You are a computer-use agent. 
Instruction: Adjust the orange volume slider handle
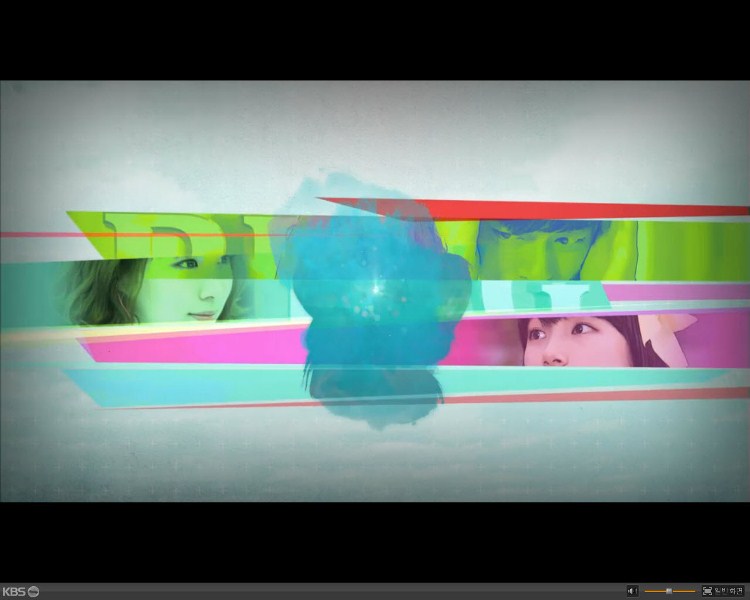tap(669, 591)
